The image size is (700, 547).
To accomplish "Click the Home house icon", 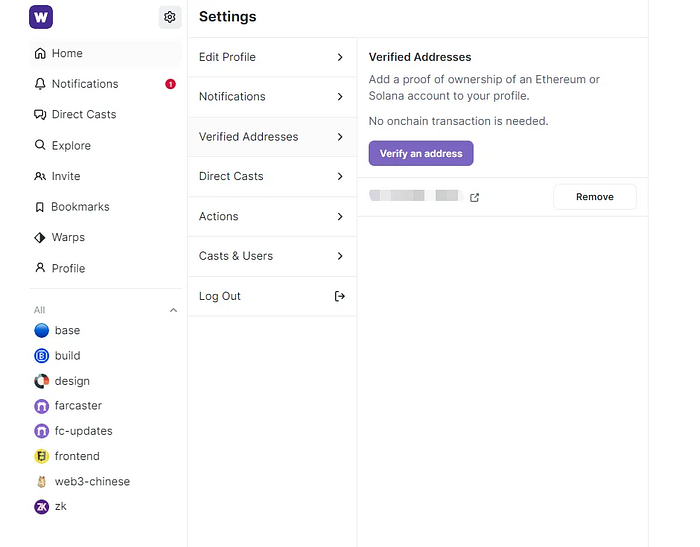I will (x=40, y=53).
